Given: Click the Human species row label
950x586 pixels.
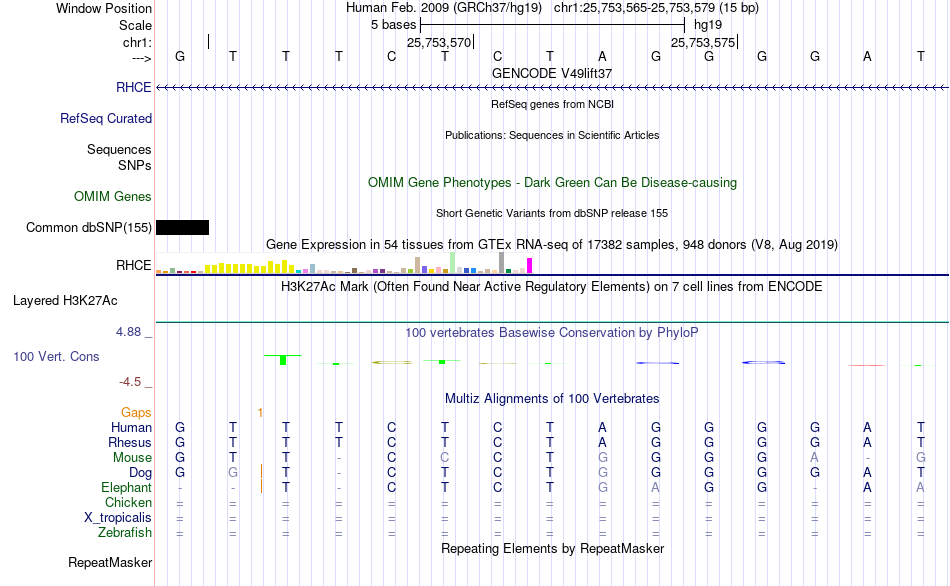Looking at the screenshot, I should pyautogui.click(x=131, y=428).
